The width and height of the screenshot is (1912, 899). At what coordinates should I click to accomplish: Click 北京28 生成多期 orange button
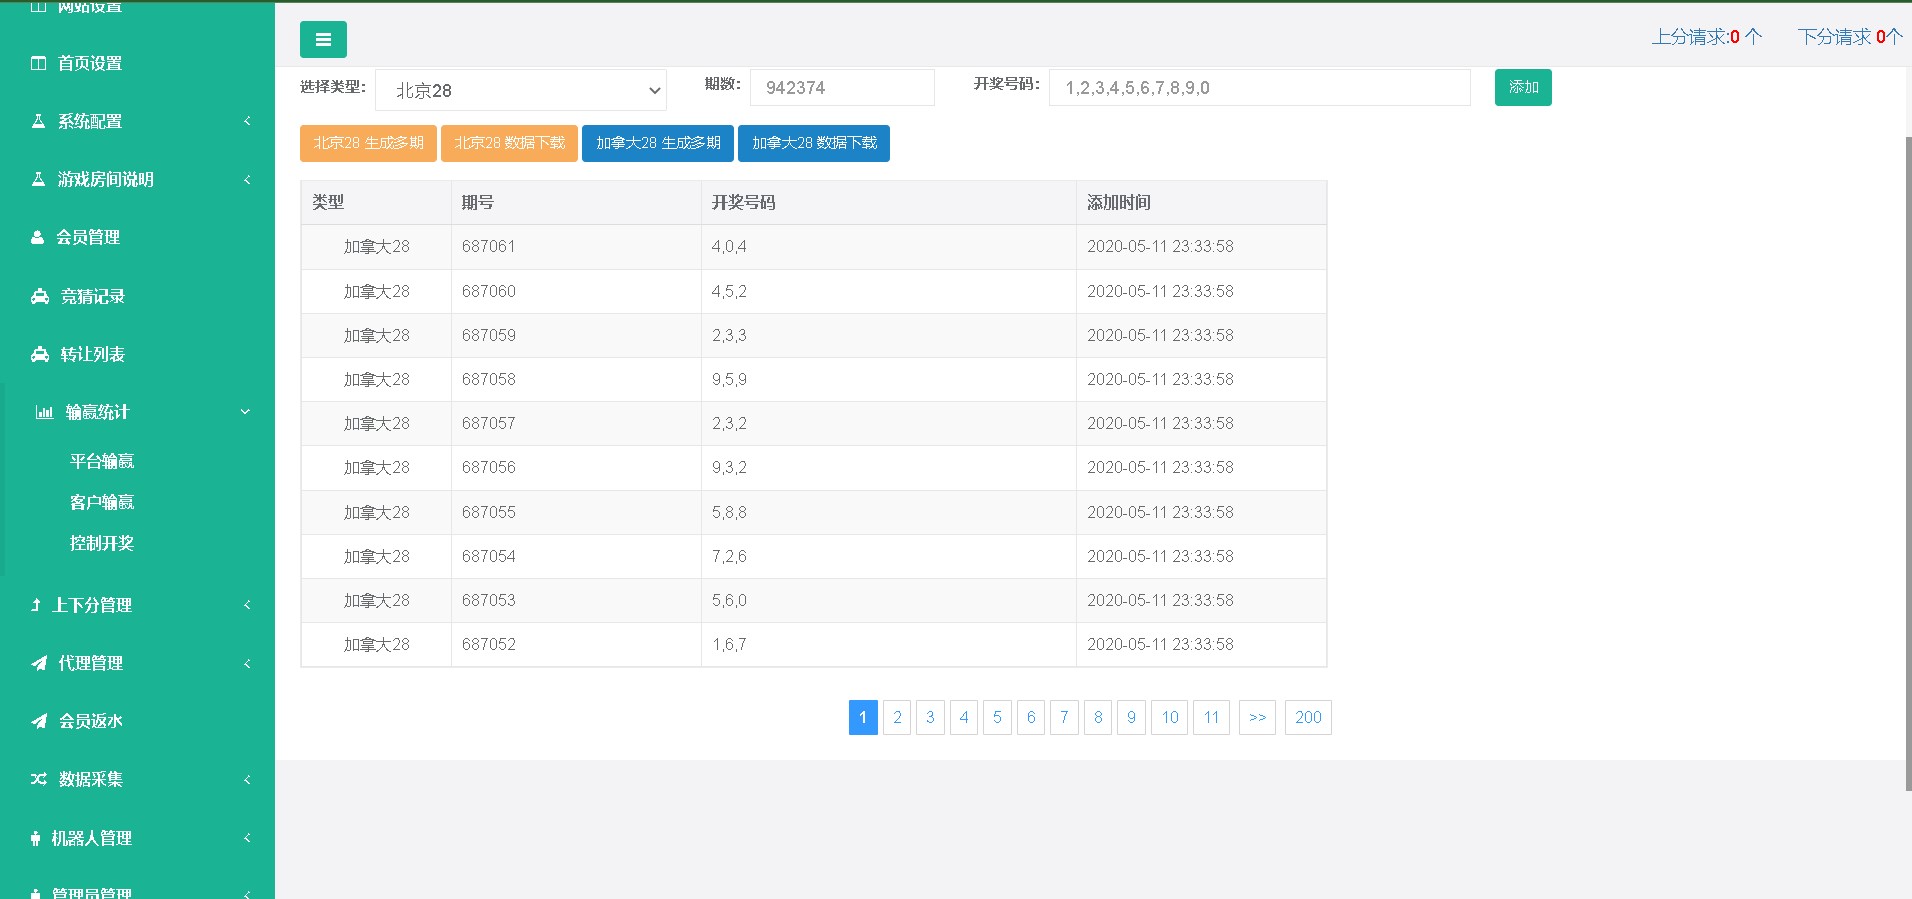368,143
